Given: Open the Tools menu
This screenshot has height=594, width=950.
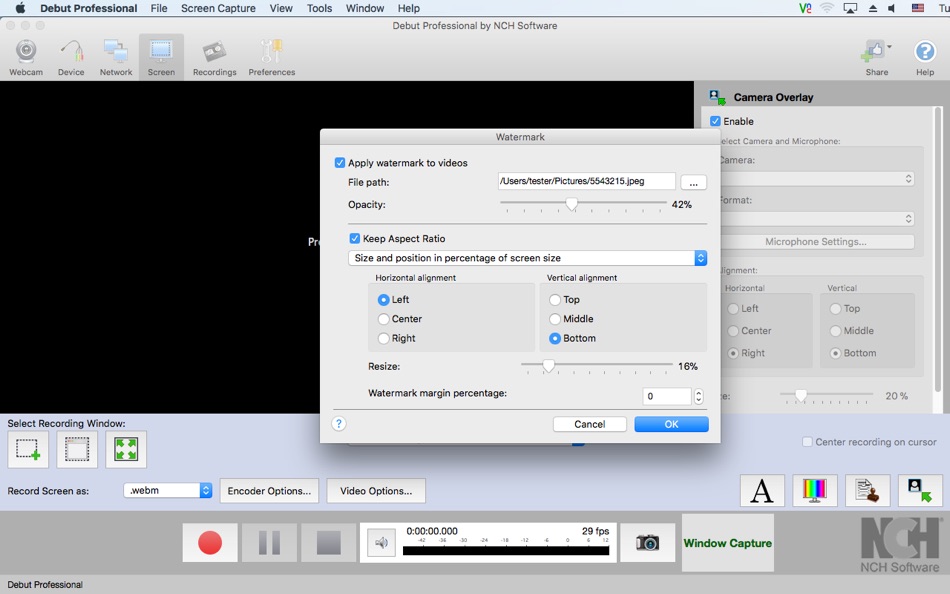Looking at the screenshot, I should (x=319, y=8).
